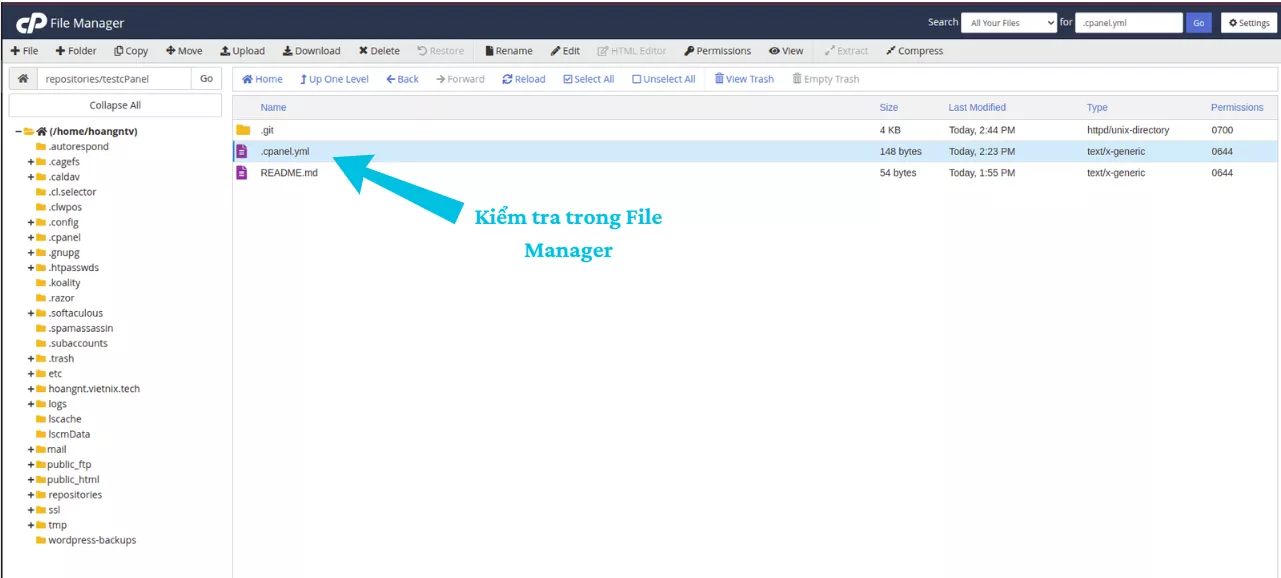Click the Download toolbar icon
The image size is (1281, 578).
tap(288, 51)
